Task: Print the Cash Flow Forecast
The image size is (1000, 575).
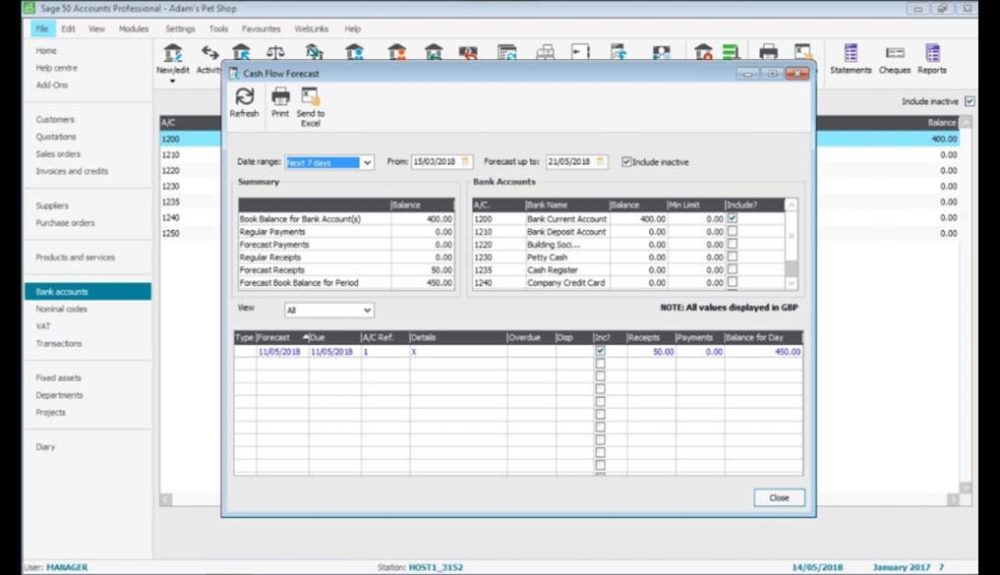Action: 280,103
